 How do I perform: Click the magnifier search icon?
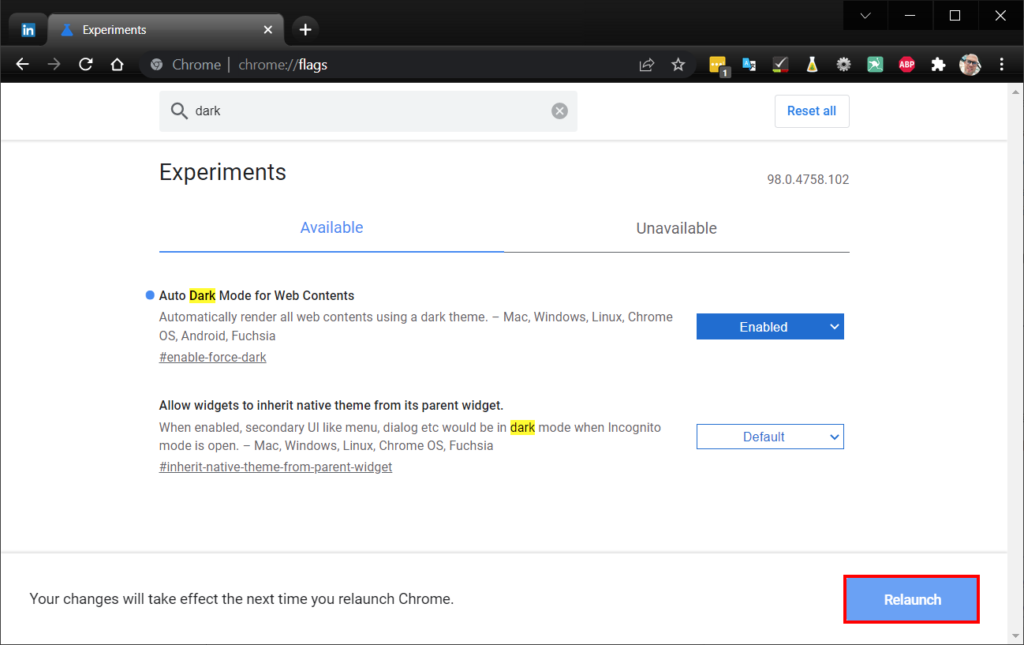pyautogui.click(x=179, y=111)
